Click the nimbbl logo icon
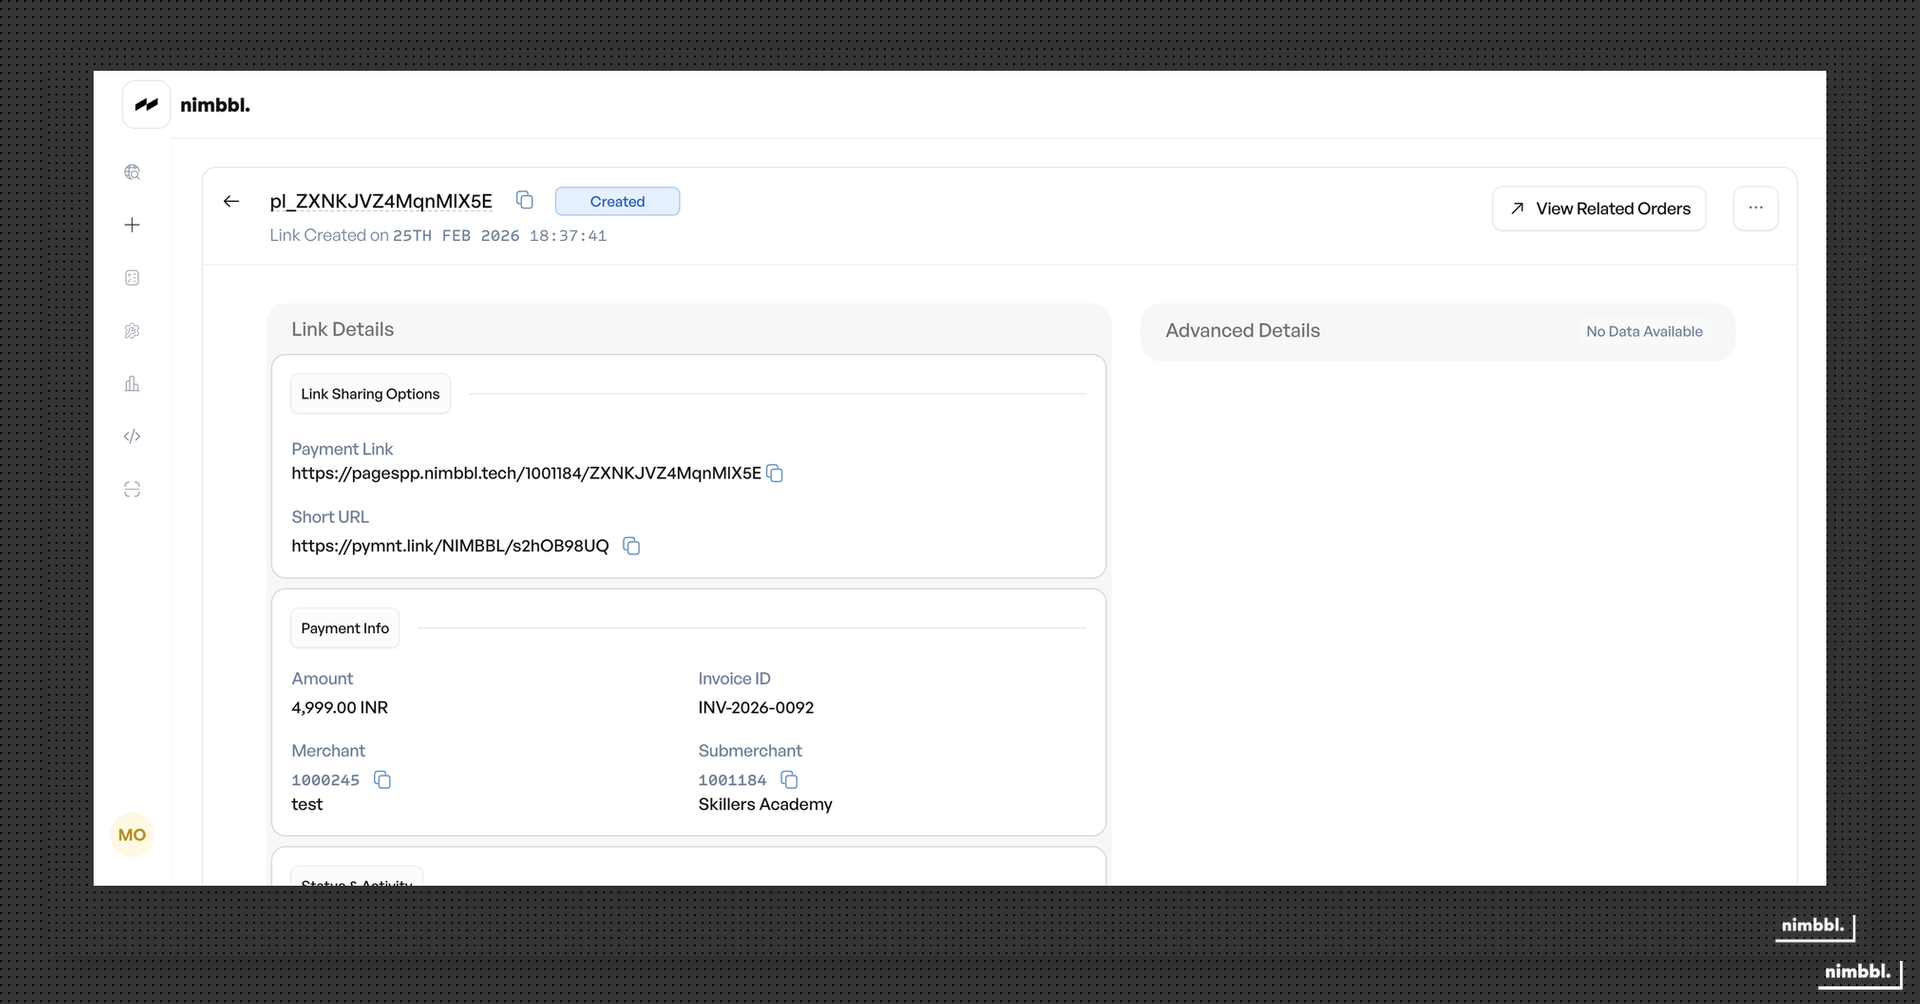Image resolution: width=1920 pixels, height=1004 pixels. pyautogui.click(x=145, y=104)
